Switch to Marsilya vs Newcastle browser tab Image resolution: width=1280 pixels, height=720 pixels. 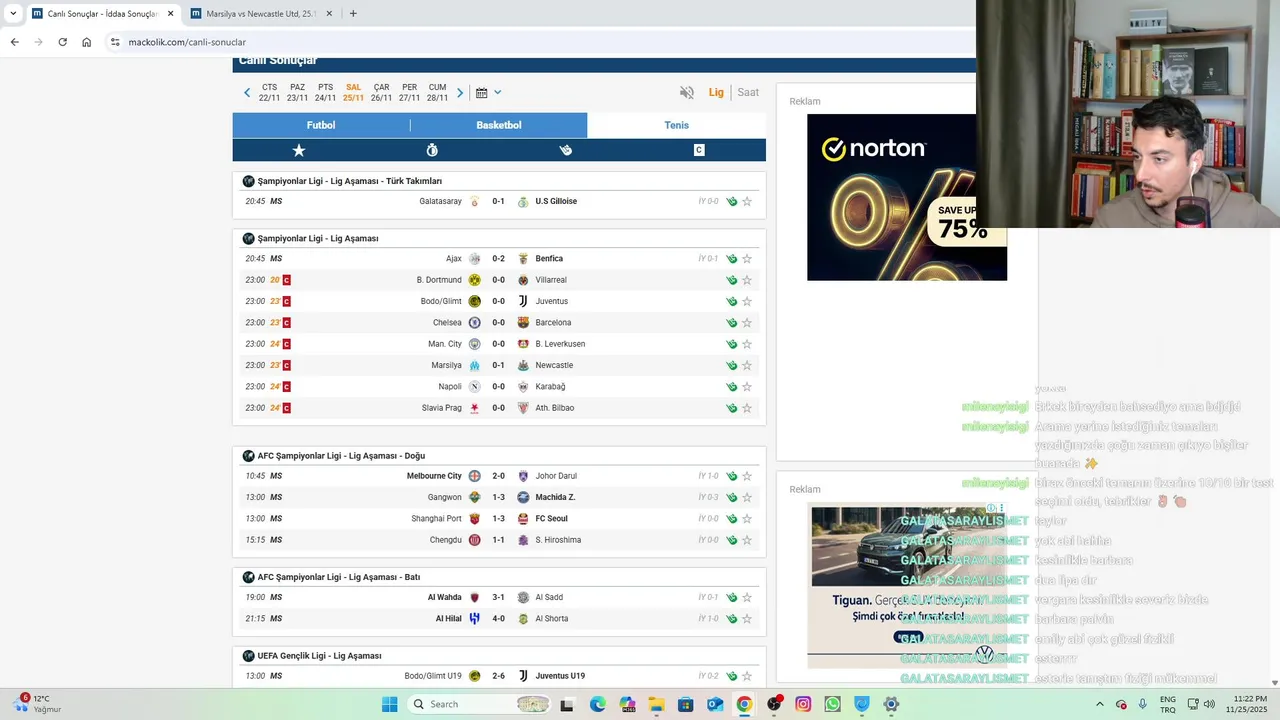260,13
